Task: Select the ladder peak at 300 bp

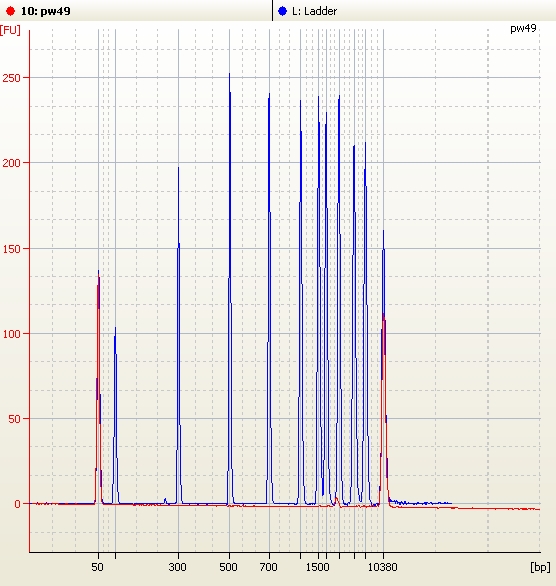Action: 179,336
